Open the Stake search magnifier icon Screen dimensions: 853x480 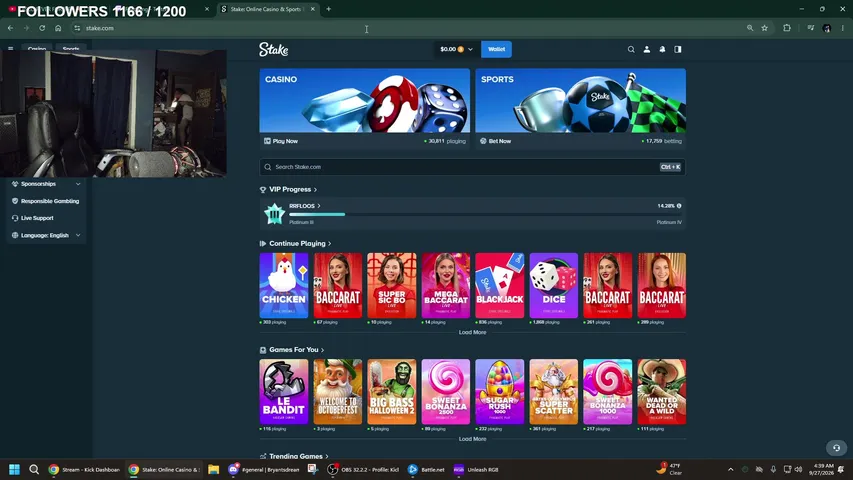tap(631, 50)
